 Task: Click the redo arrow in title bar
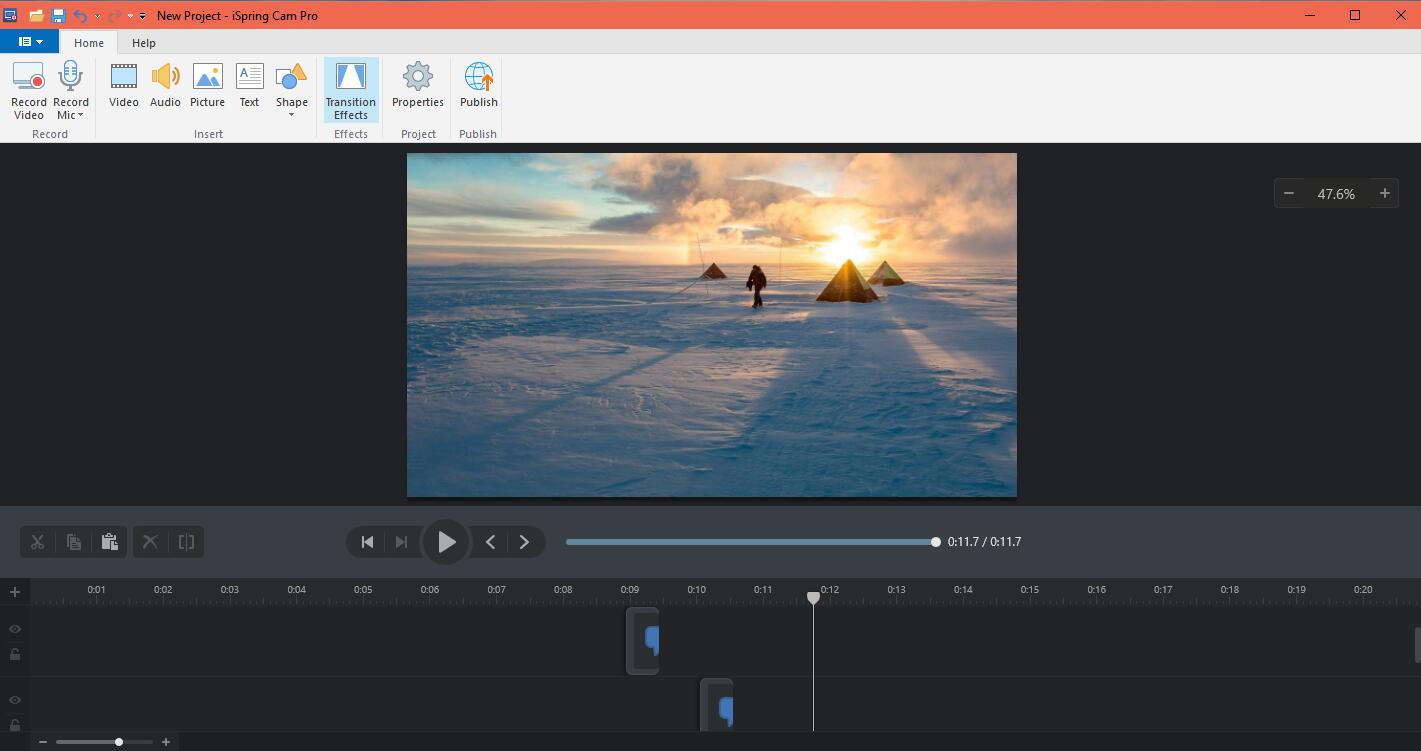(x=114, y=16)
